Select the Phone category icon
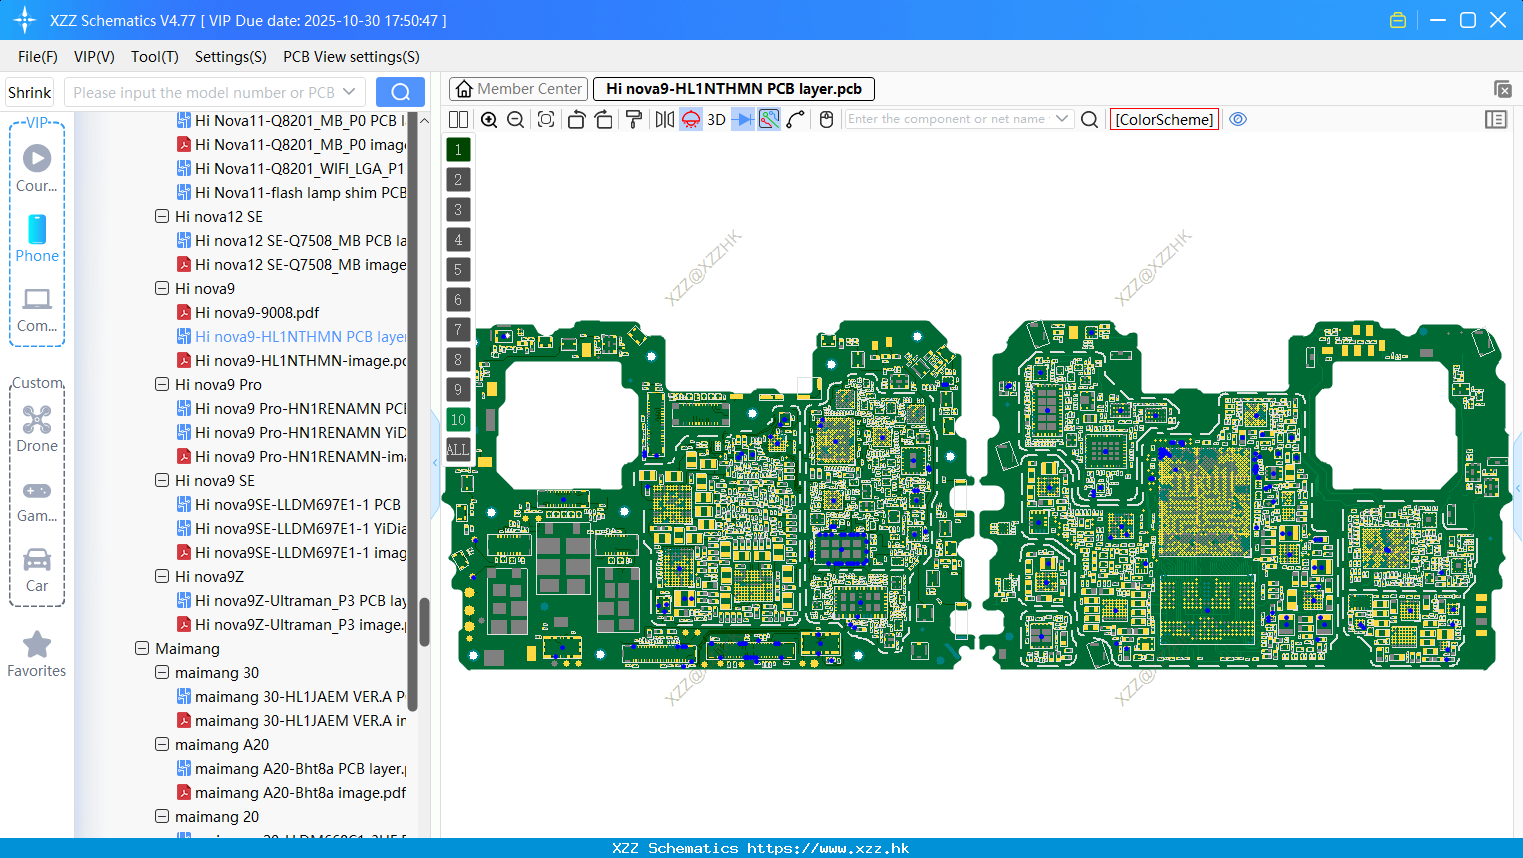Screen dimensions: 1523x858 (x=37, y=238)
